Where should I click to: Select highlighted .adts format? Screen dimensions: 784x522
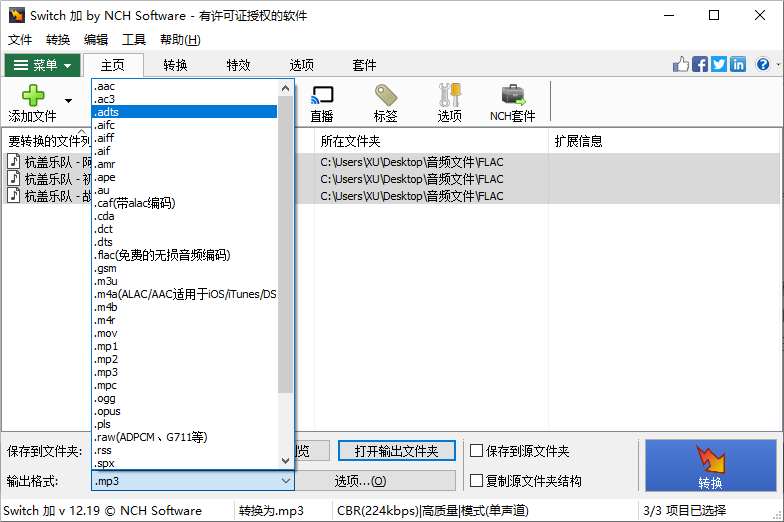click(x=184, y=112)
